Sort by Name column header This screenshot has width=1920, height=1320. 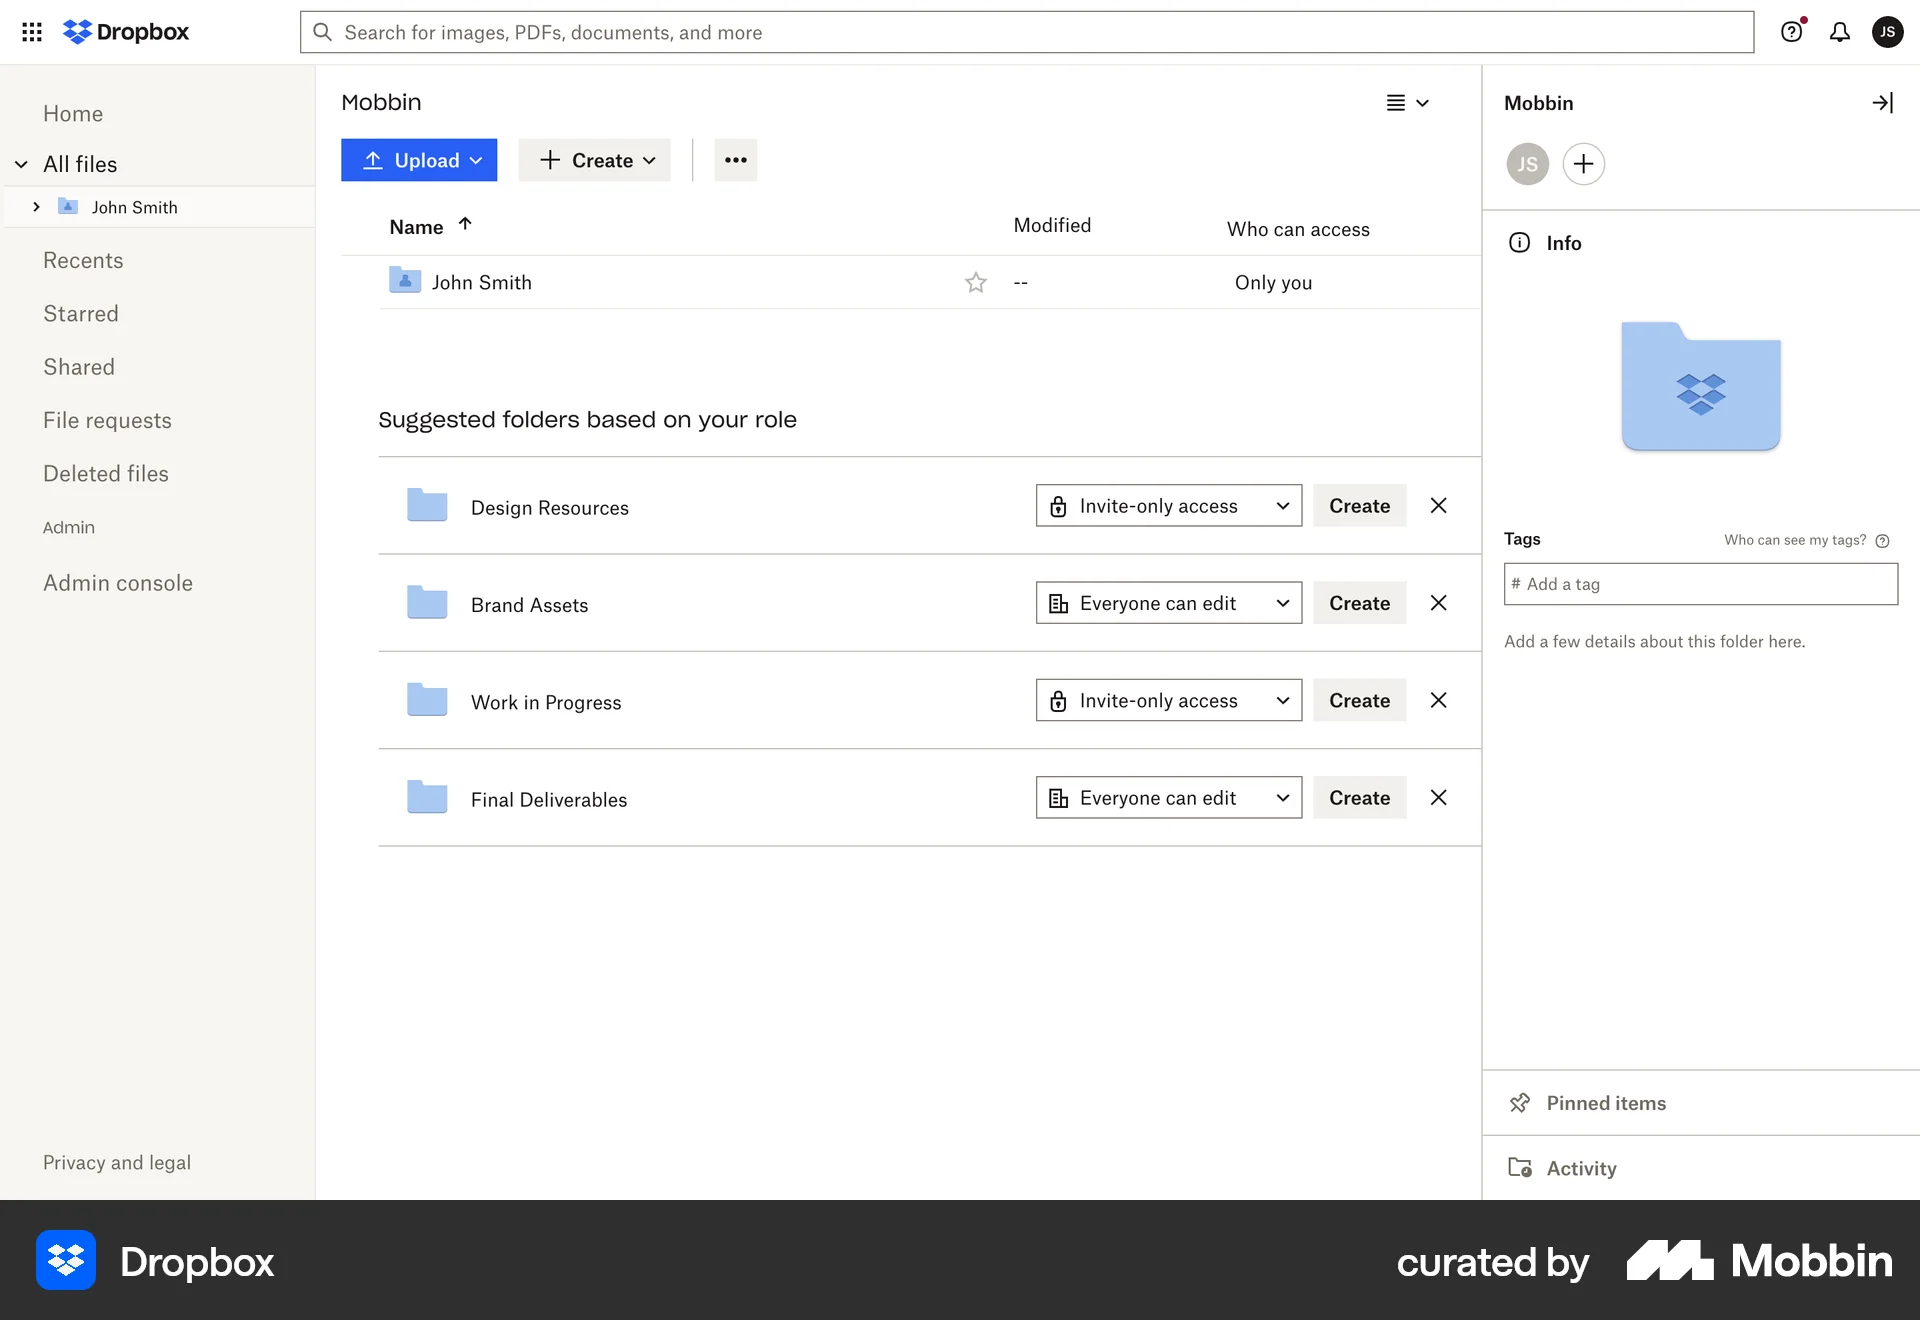coord(430,226)
